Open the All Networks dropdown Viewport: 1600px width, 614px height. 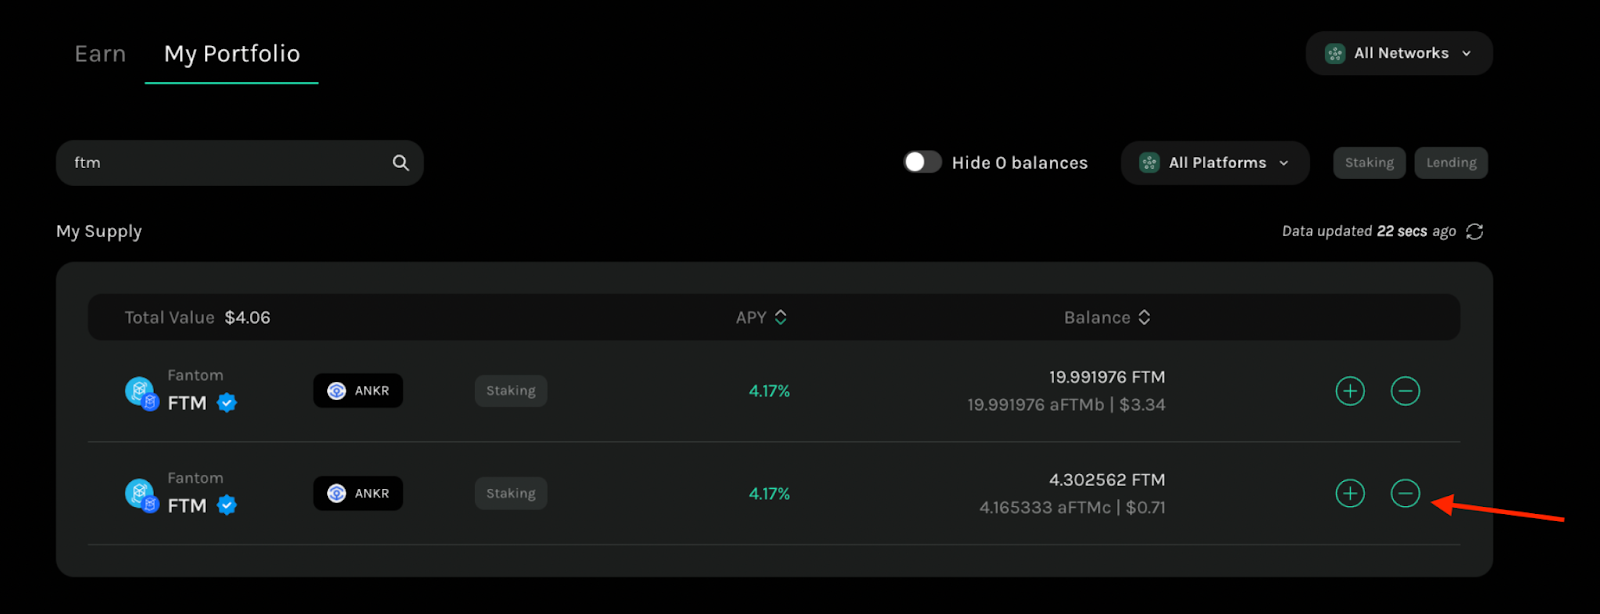(x=1399, y=53)
